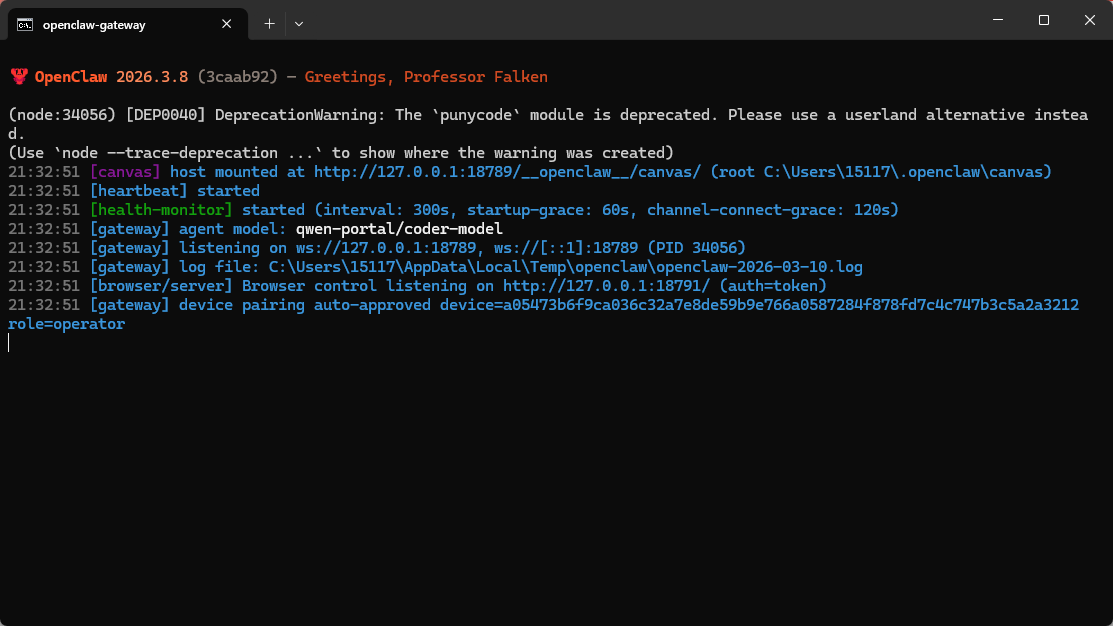Click the model name 'qwen-portal/coder-model'

click(x=399, y=229)
